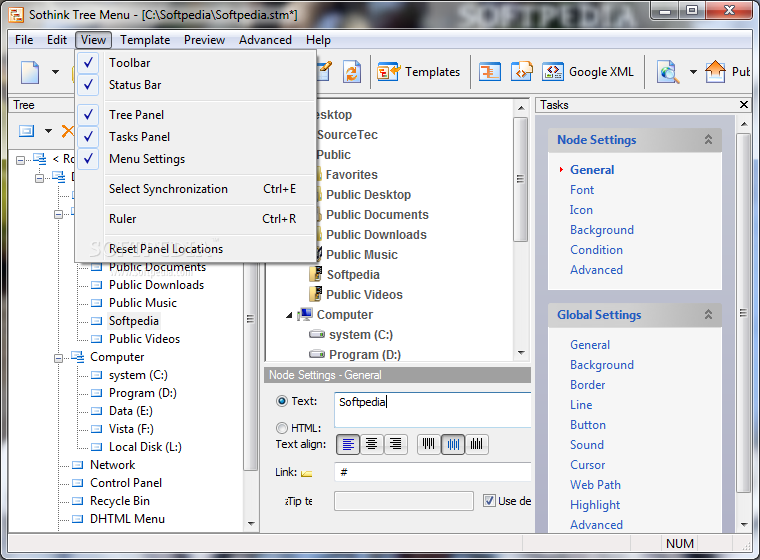Open the Advanced menu
This screenshot has height=560, width=760.
[x=265, y=40]
